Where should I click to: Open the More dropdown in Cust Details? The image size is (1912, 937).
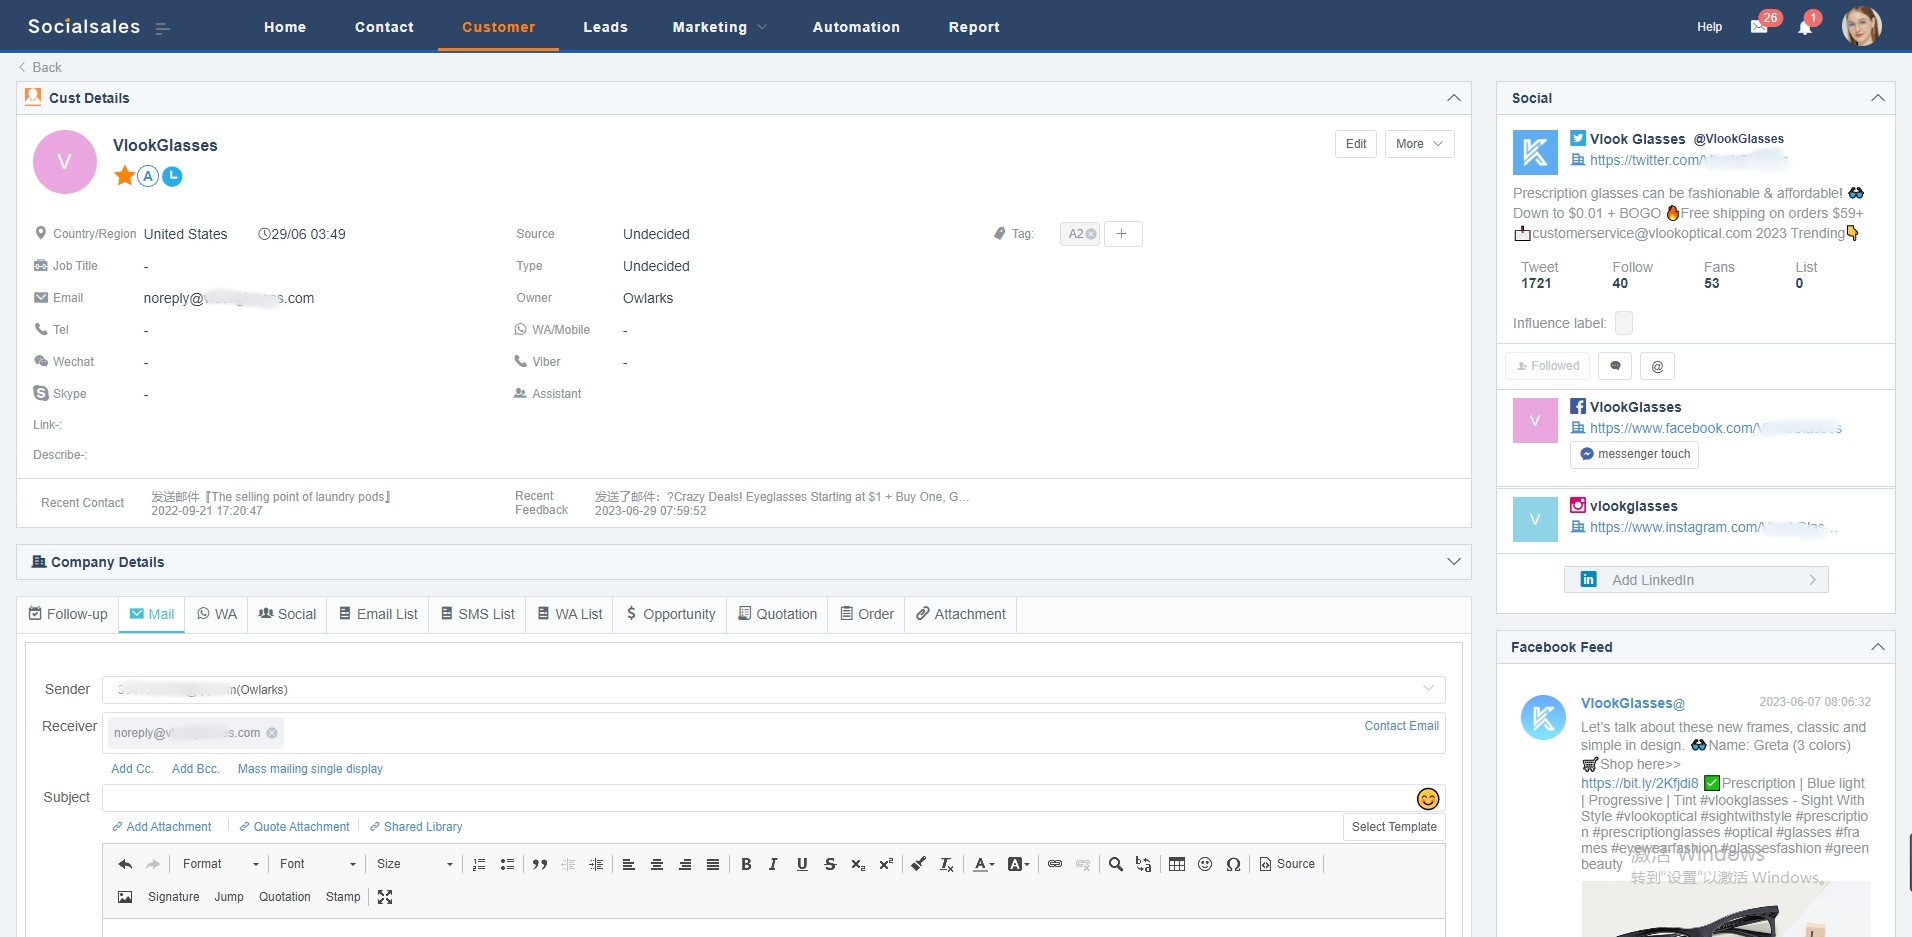point(1419,144)
